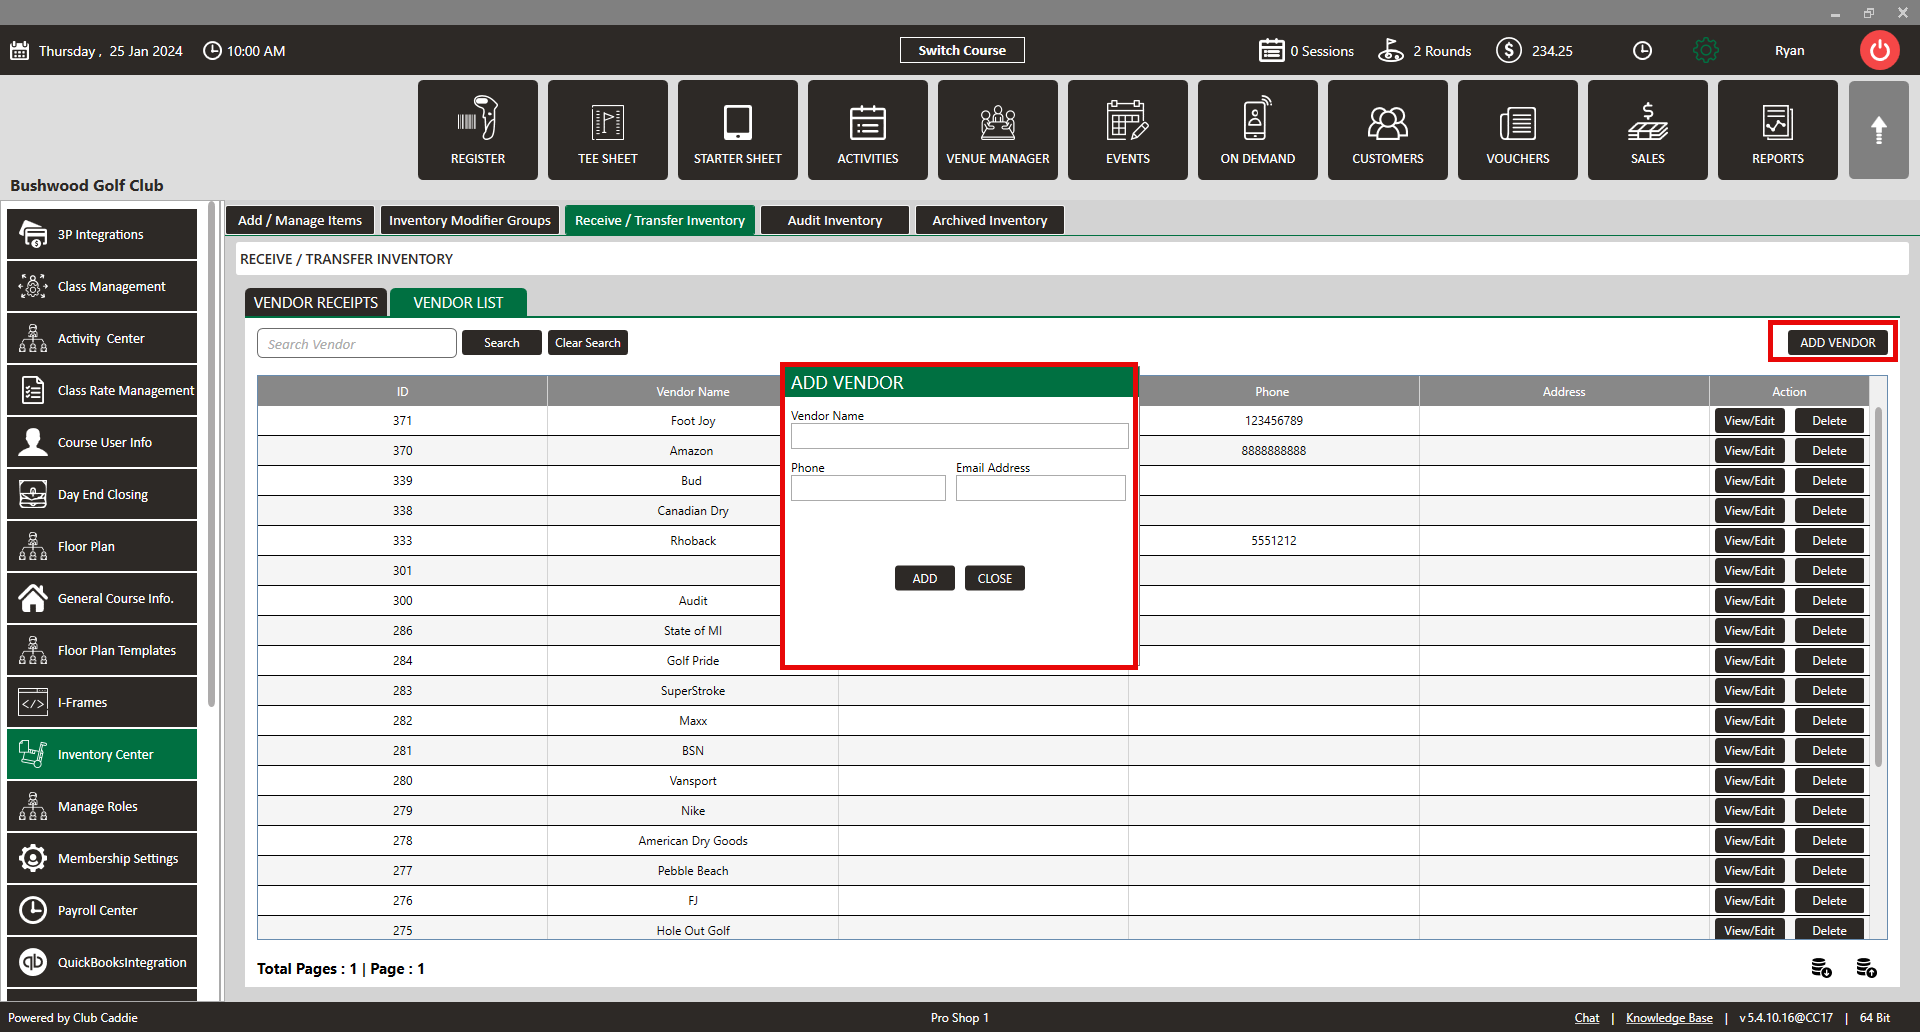Click the first coins icon at bottom right

[x=1821, y=968]
